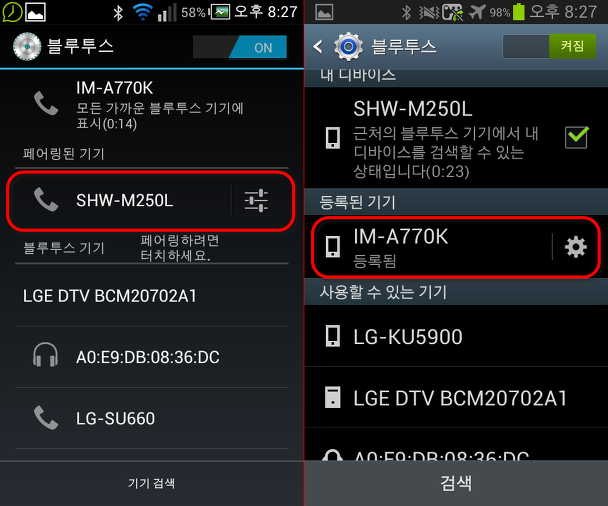
Task: Tap the computer icon beside LGE DTV BCM20702A1
Action: (333, 397)
